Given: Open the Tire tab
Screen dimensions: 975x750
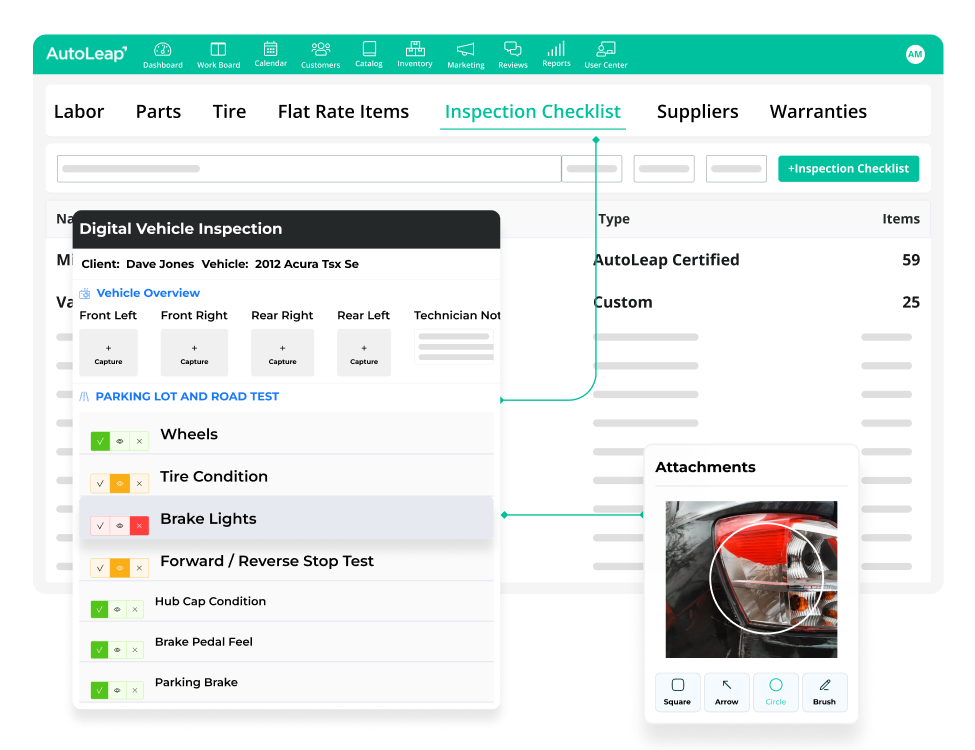Looking at the screenshot, I should [x=229, y=111].
